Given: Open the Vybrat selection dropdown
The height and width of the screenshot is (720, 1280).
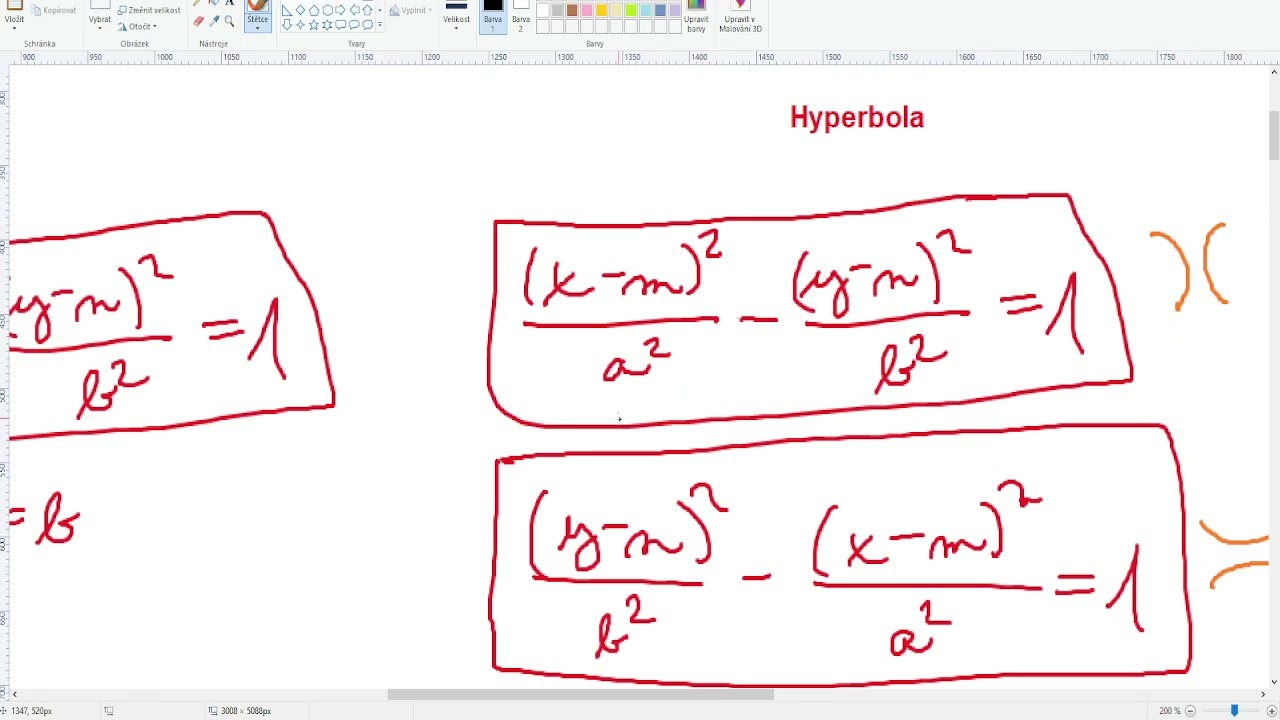Looking at the screenshot, I should click(x=100, y=22).
